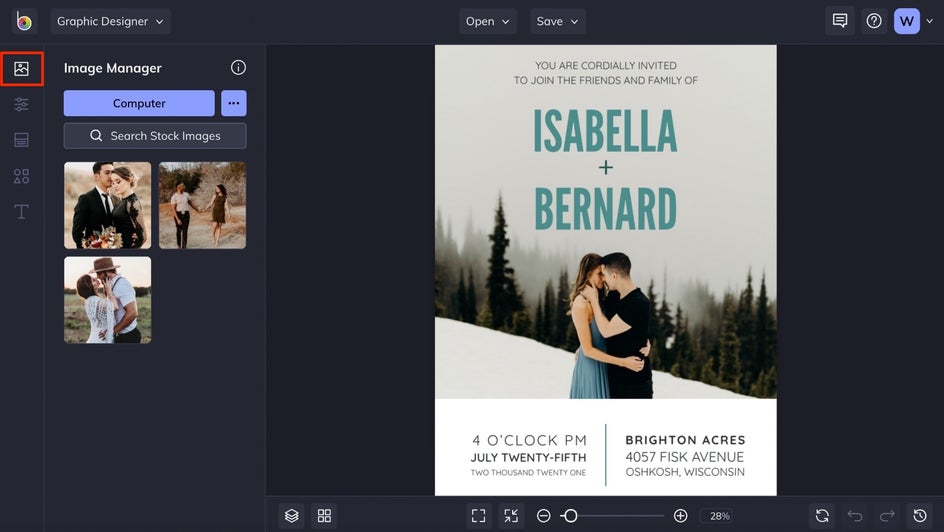Select the BRIGHTON ACRES text
Screen dimensions: 944x532
click(x=685, y=440)
